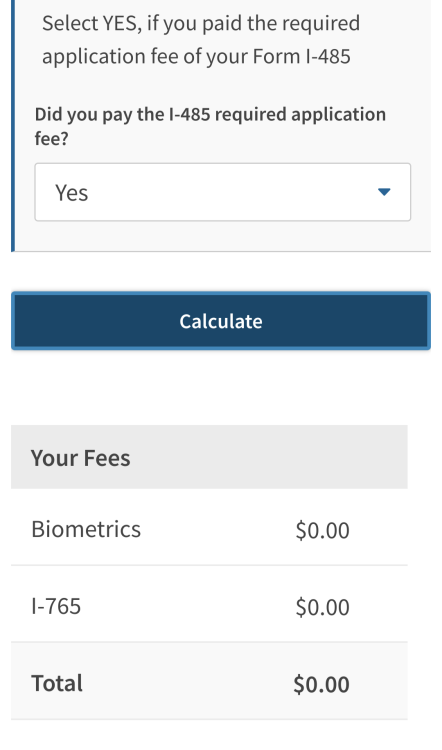Select the I-765 row label

click(56, 606)
